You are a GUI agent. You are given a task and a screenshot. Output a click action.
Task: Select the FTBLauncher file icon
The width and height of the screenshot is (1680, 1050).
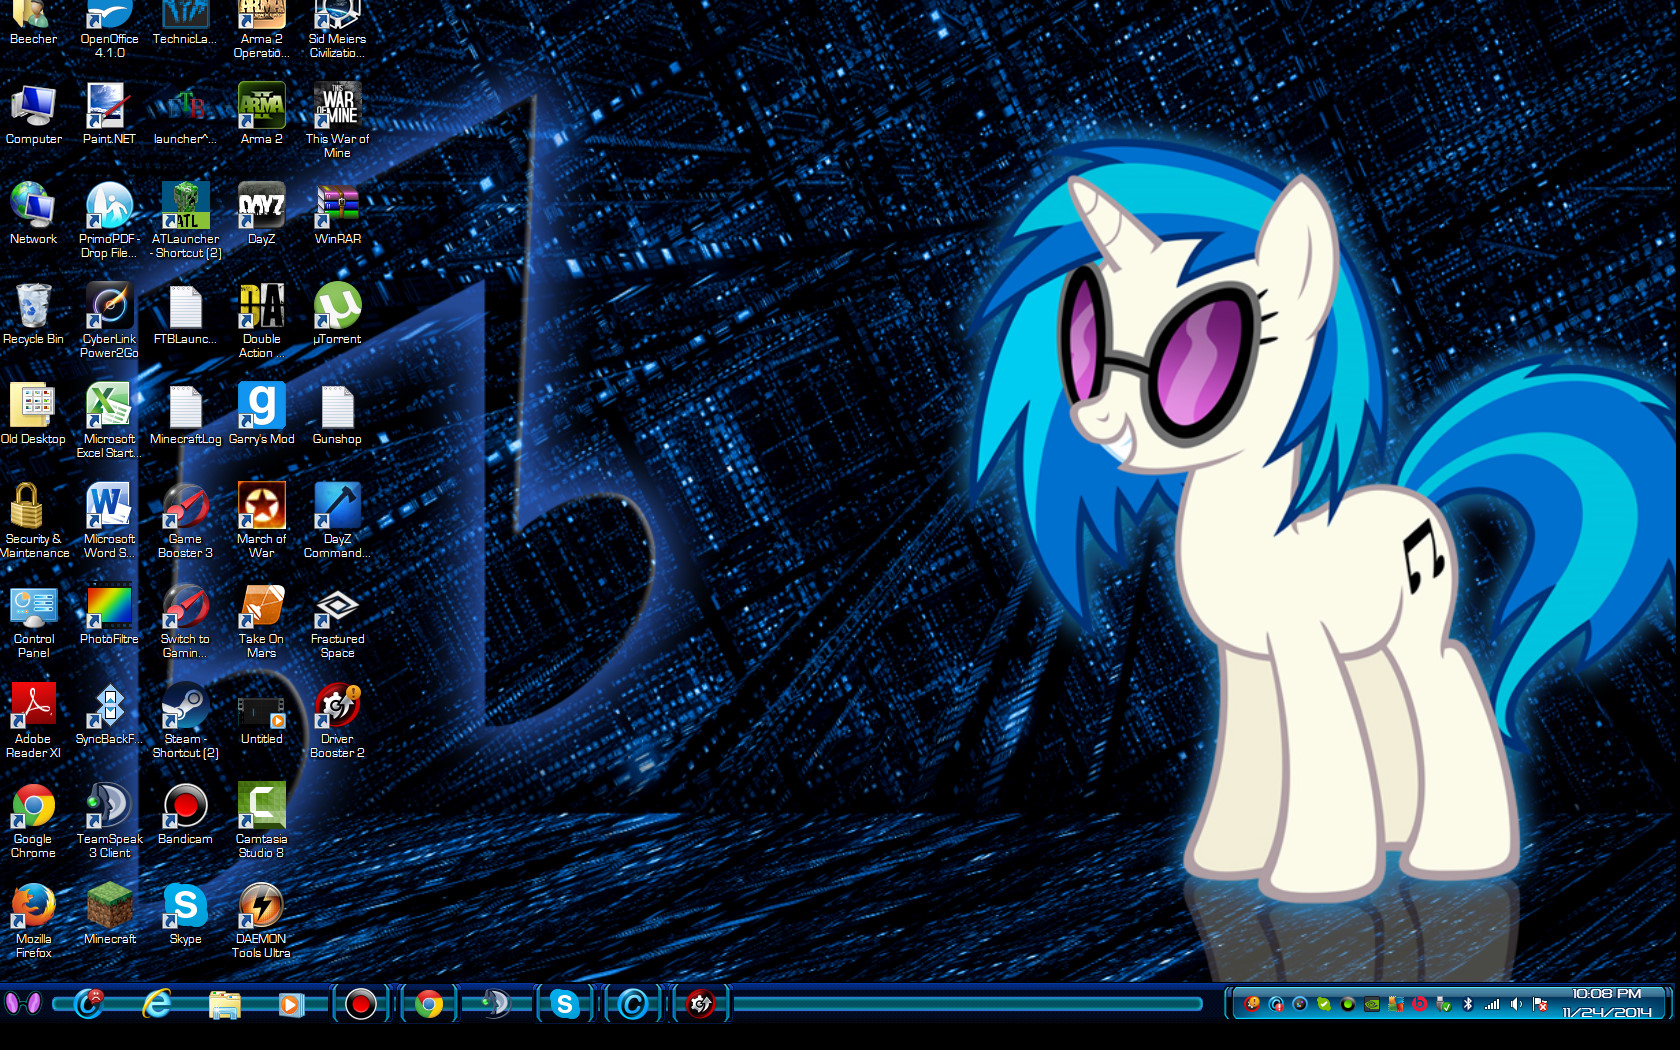[185, 314]
